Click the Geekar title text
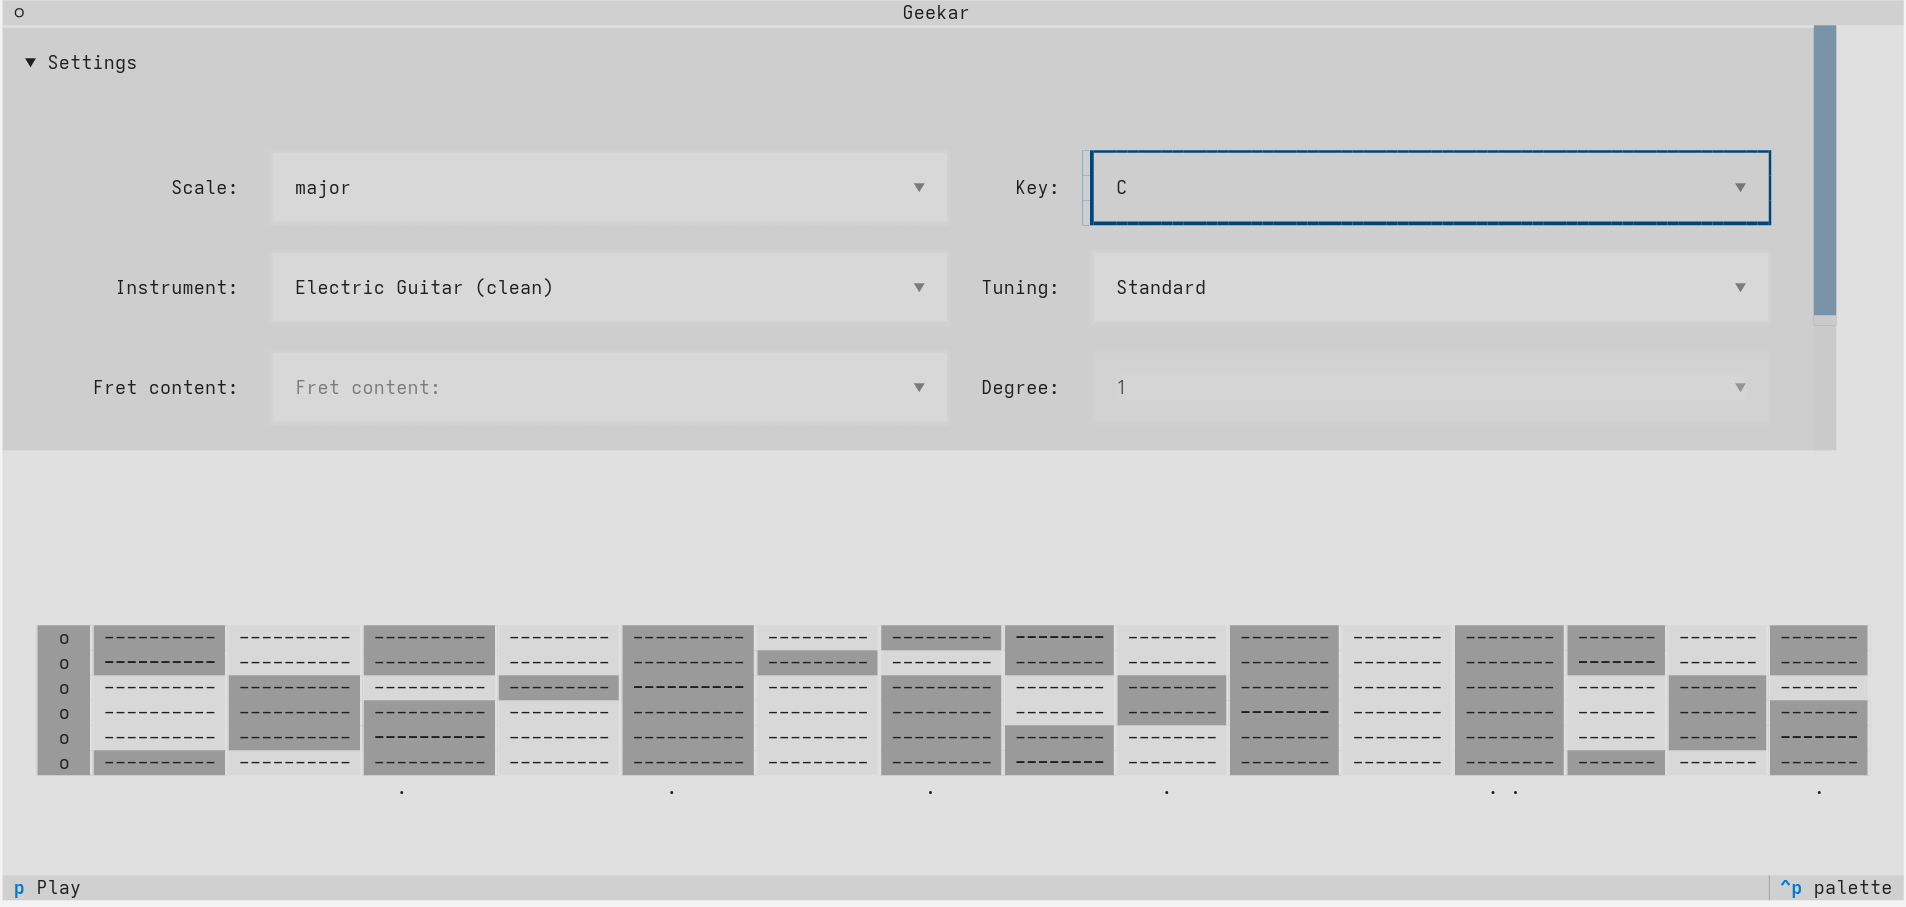The width and height of the screenshot is (1906, 907). (x=935, y=12)
